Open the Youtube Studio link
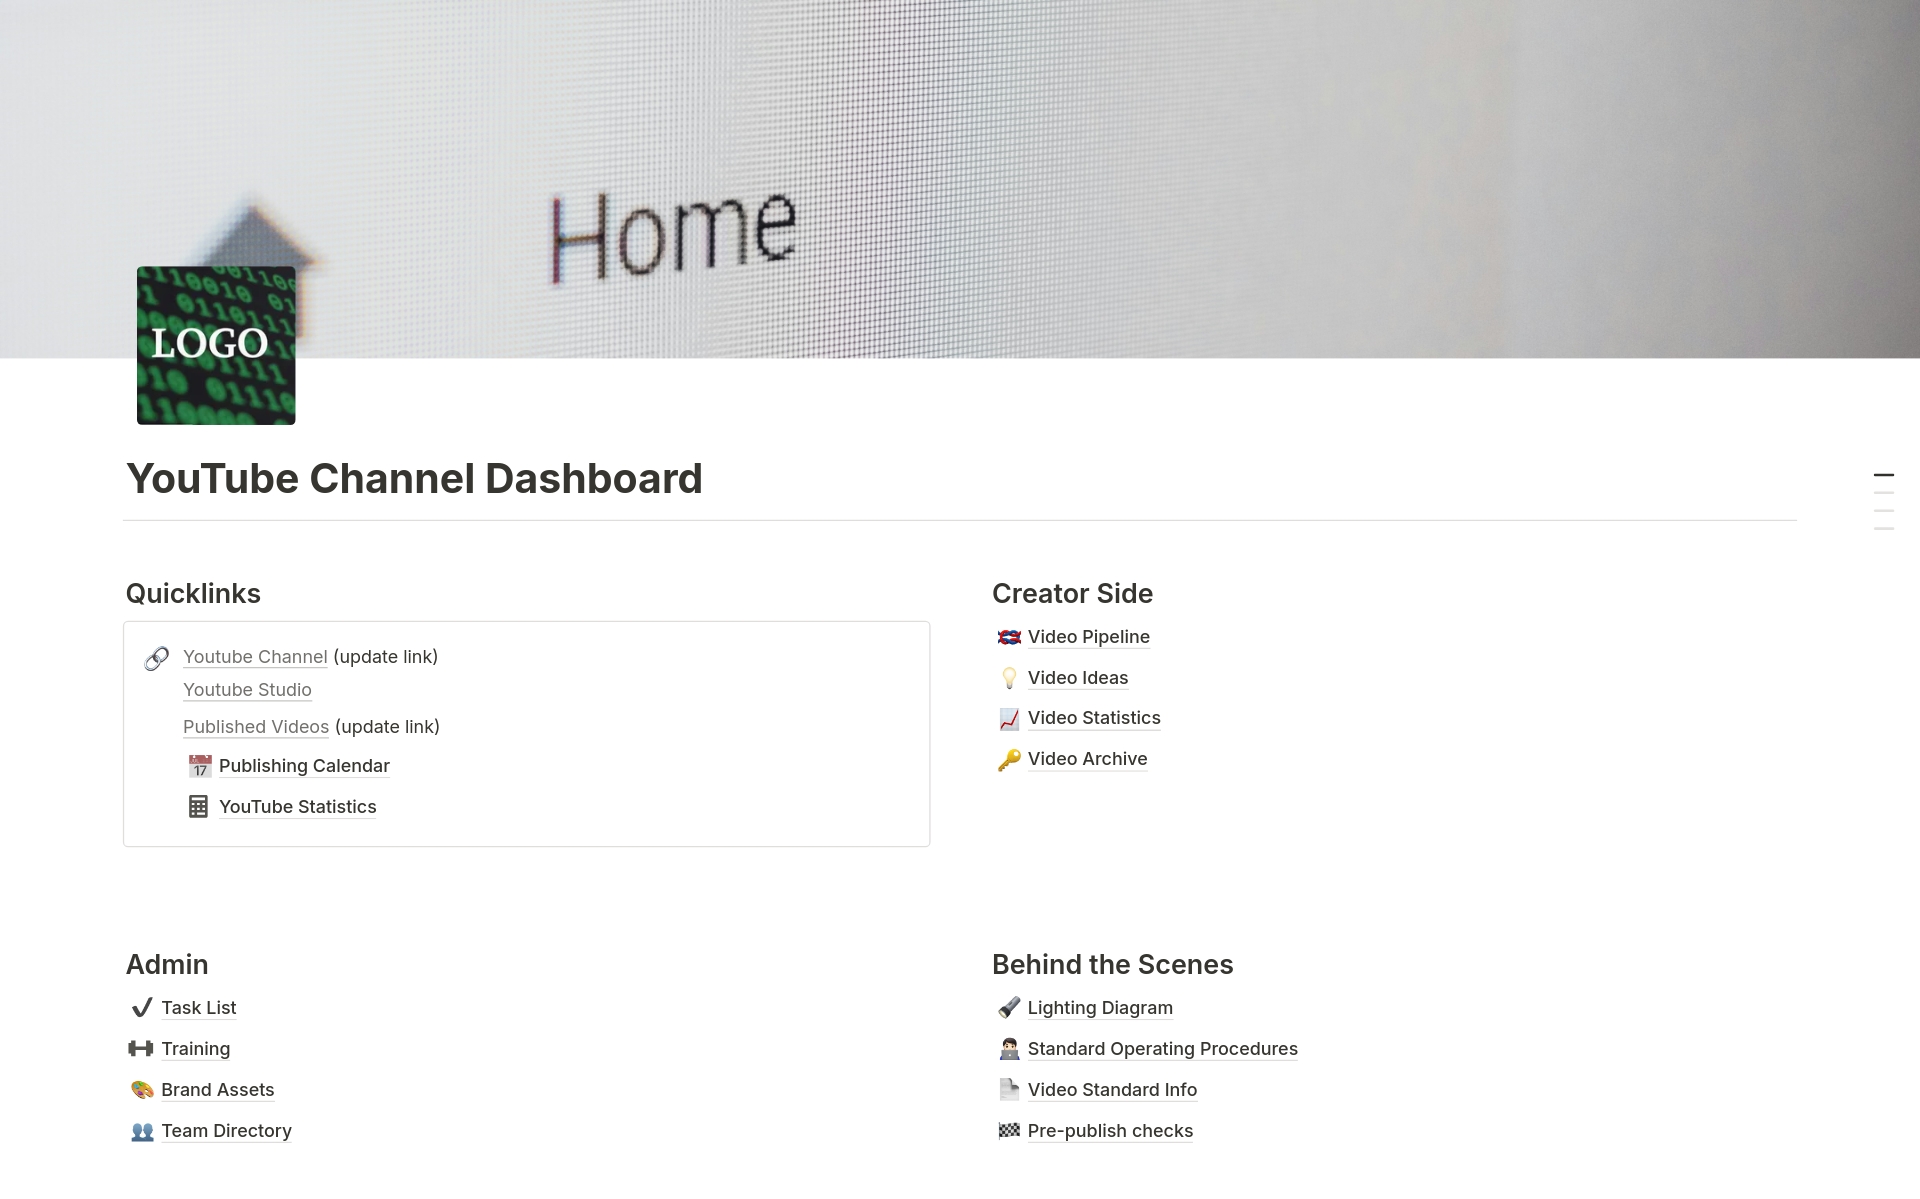This screenshot has height=1199, width=1920. click(x=247, y=690)
